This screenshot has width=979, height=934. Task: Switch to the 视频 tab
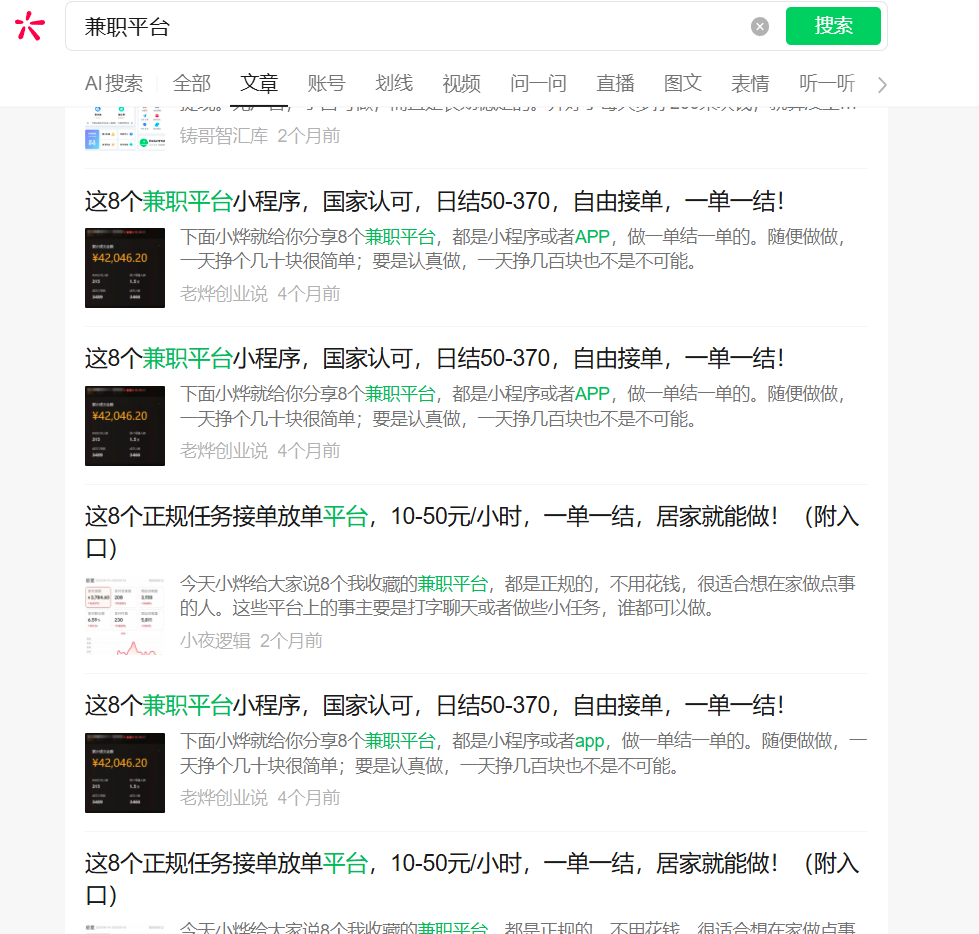461,83
